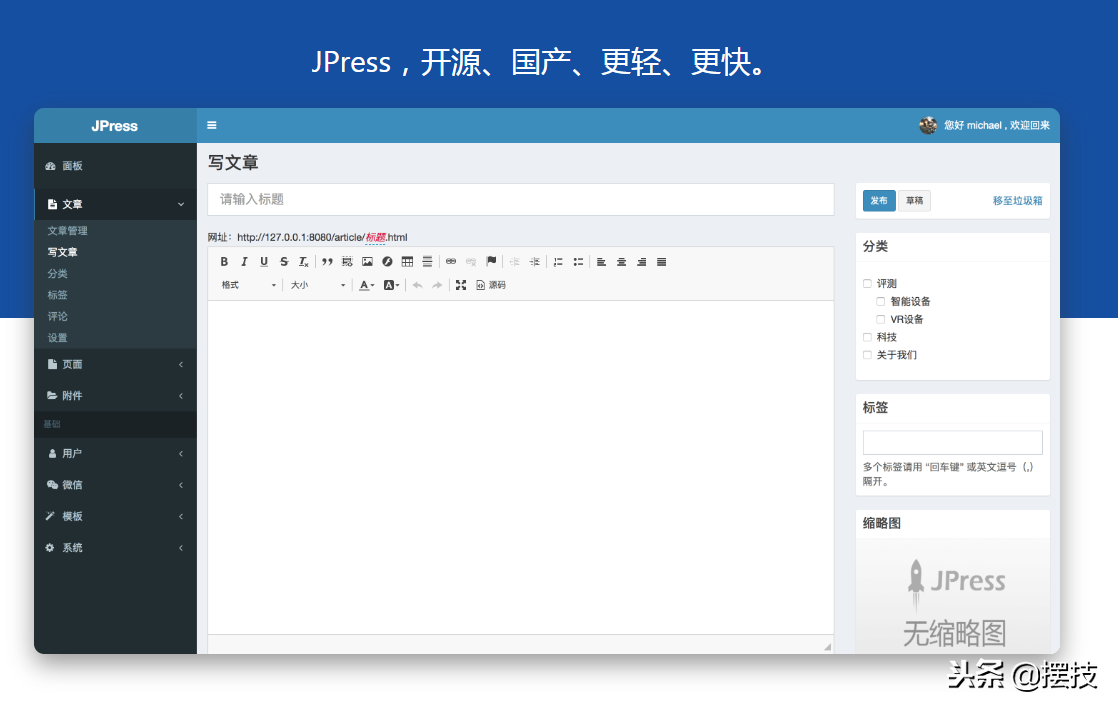This screenshot has height=710, width=1118.
Task: Go to 标签 submenu item in sidebar
Action: click(58, 295)
